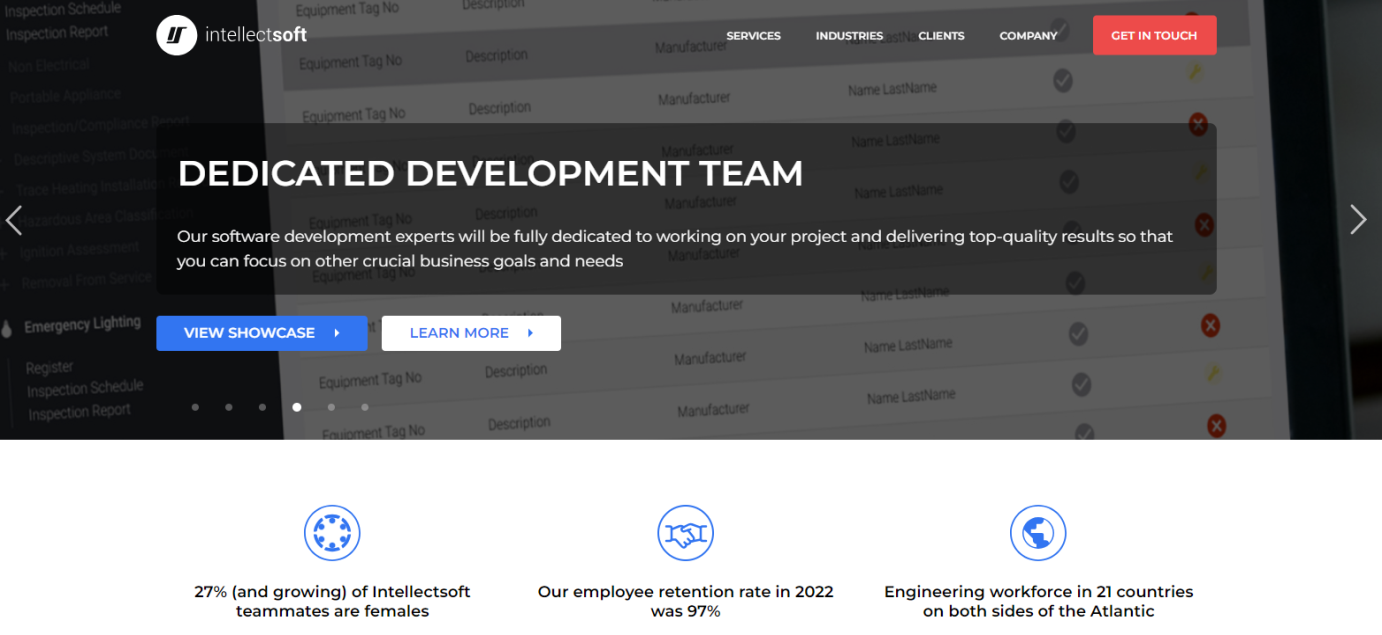This screenshot has width=1382, height=635.
Task: Select the fifth carousel dot
Action: [331, 407]
